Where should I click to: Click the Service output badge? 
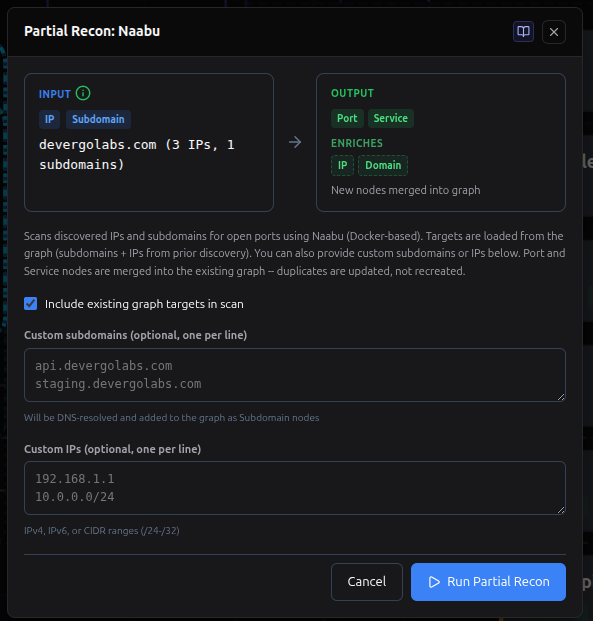pyautogui.click(x=391, y=118)
